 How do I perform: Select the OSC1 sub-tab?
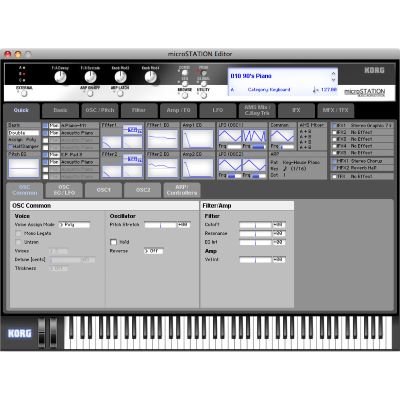pos(103,190)
